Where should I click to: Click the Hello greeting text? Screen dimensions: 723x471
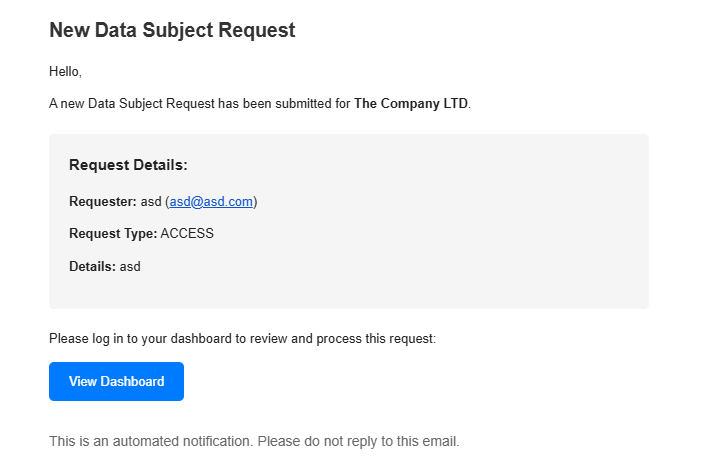click(x=65, y=72)
